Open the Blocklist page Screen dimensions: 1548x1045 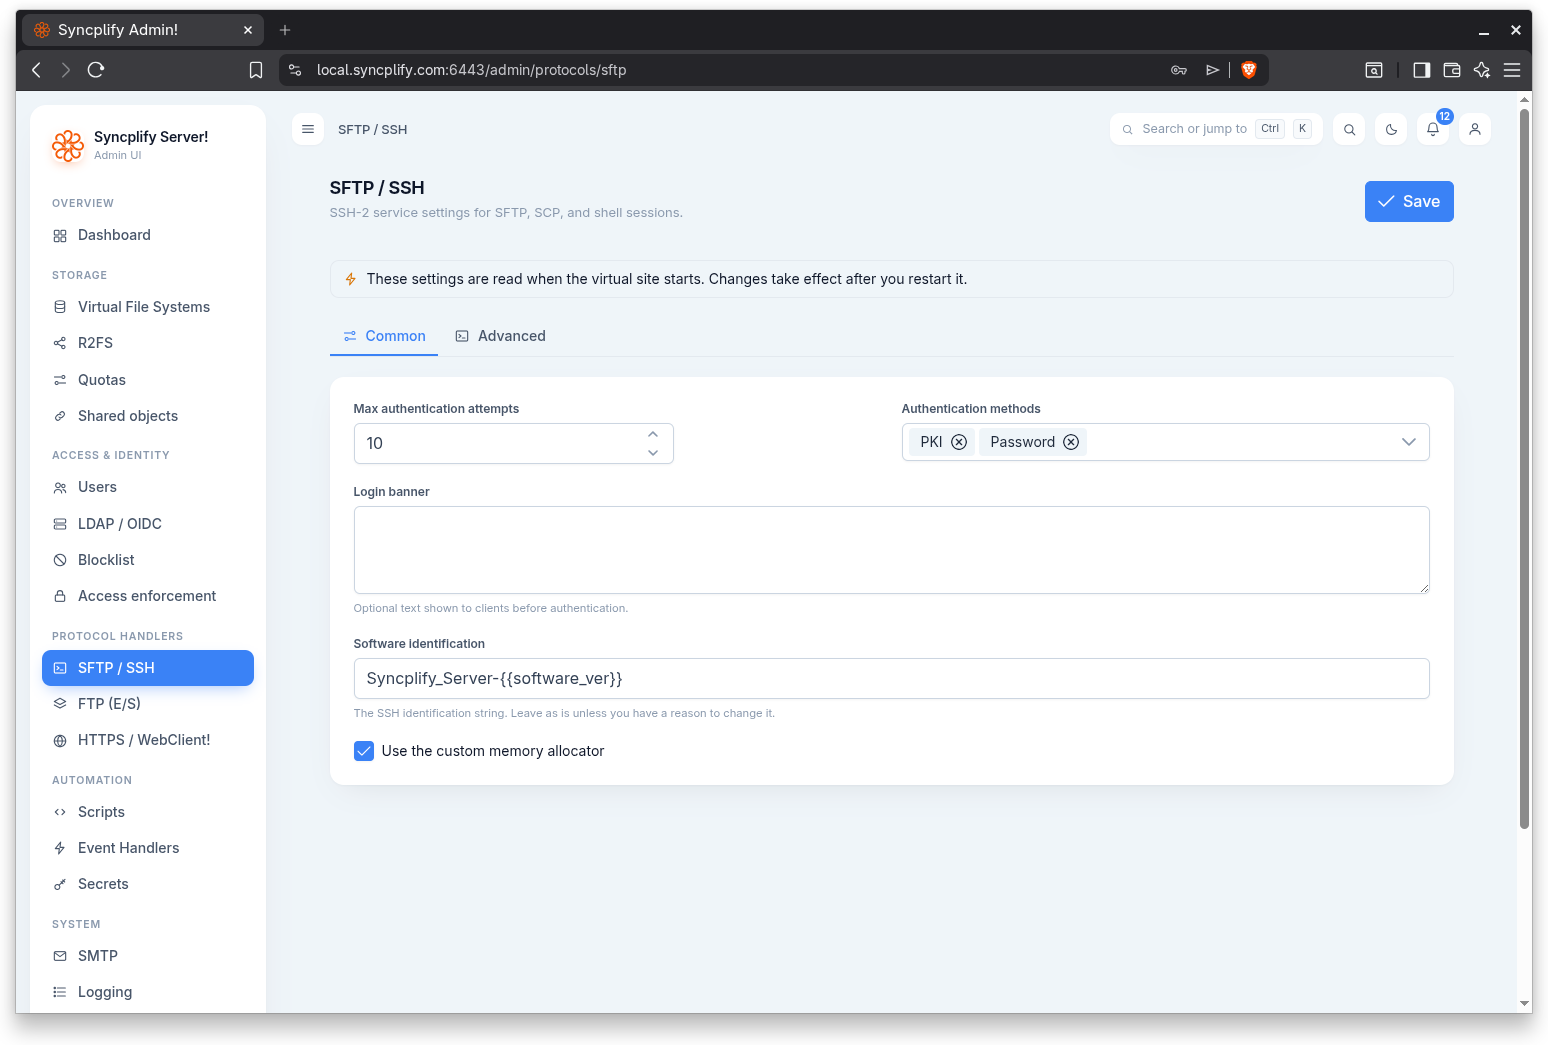[148, 560]
